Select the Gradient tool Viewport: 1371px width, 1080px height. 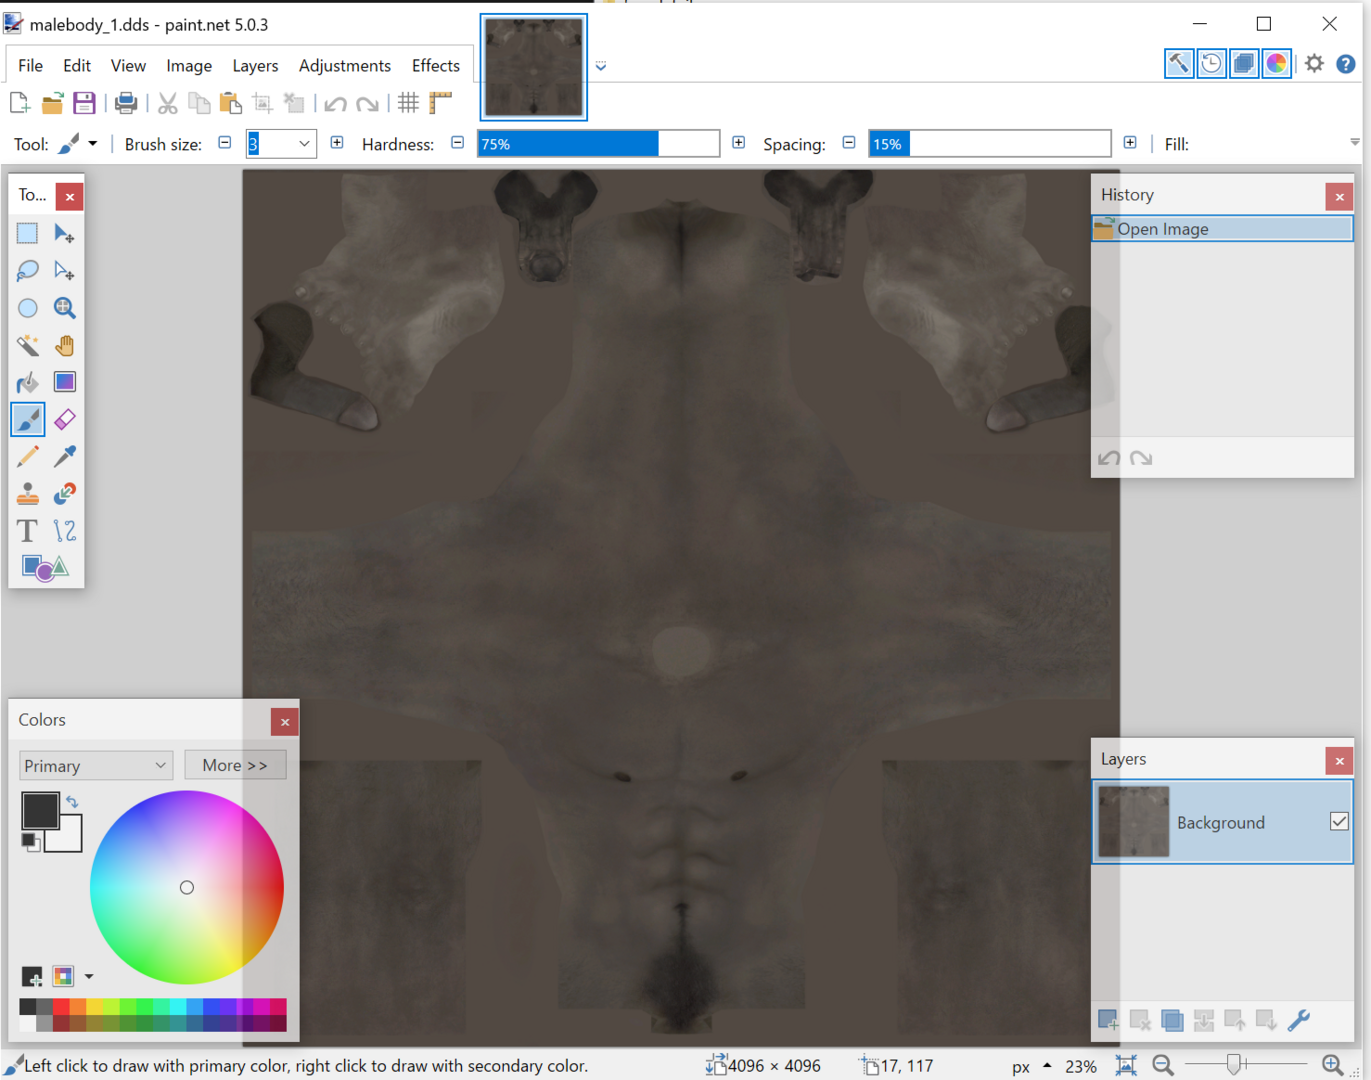(x=64, y=382)
